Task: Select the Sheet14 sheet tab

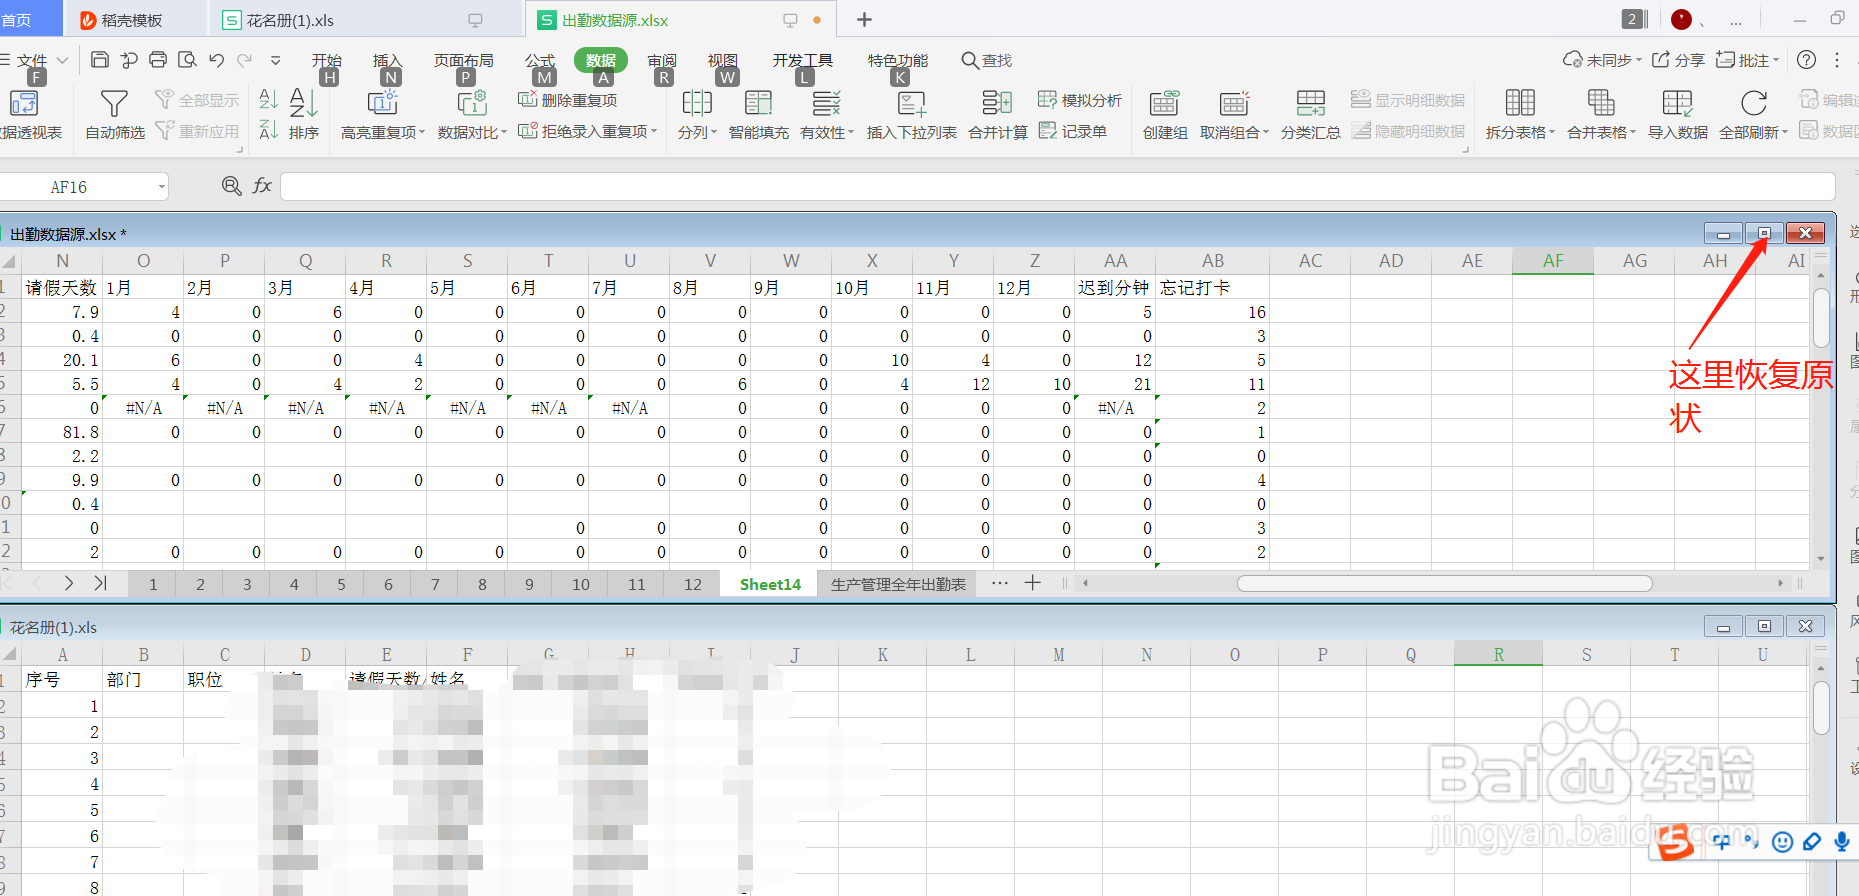Action: click(770, 584)
